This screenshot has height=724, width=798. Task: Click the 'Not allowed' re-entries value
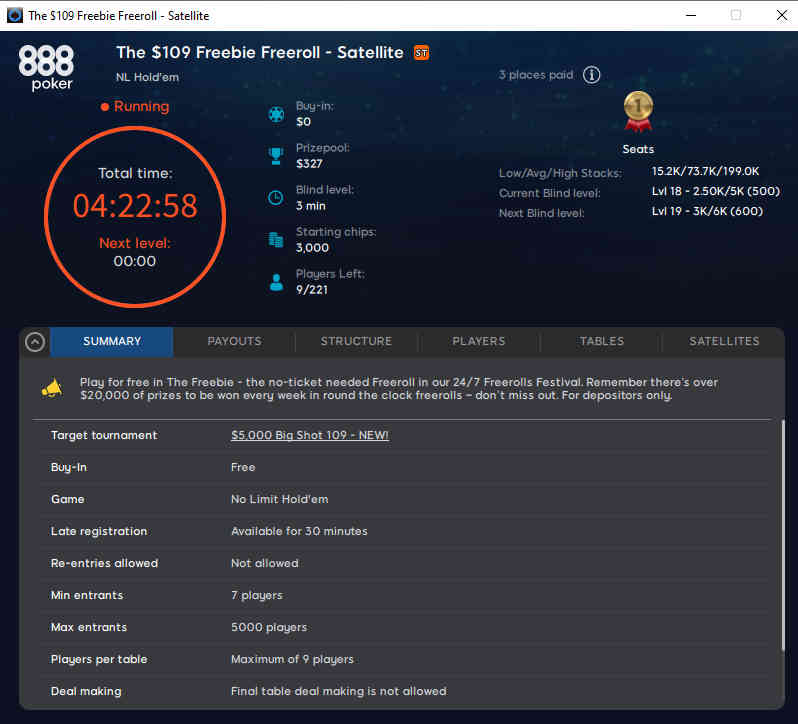point(265,563)
